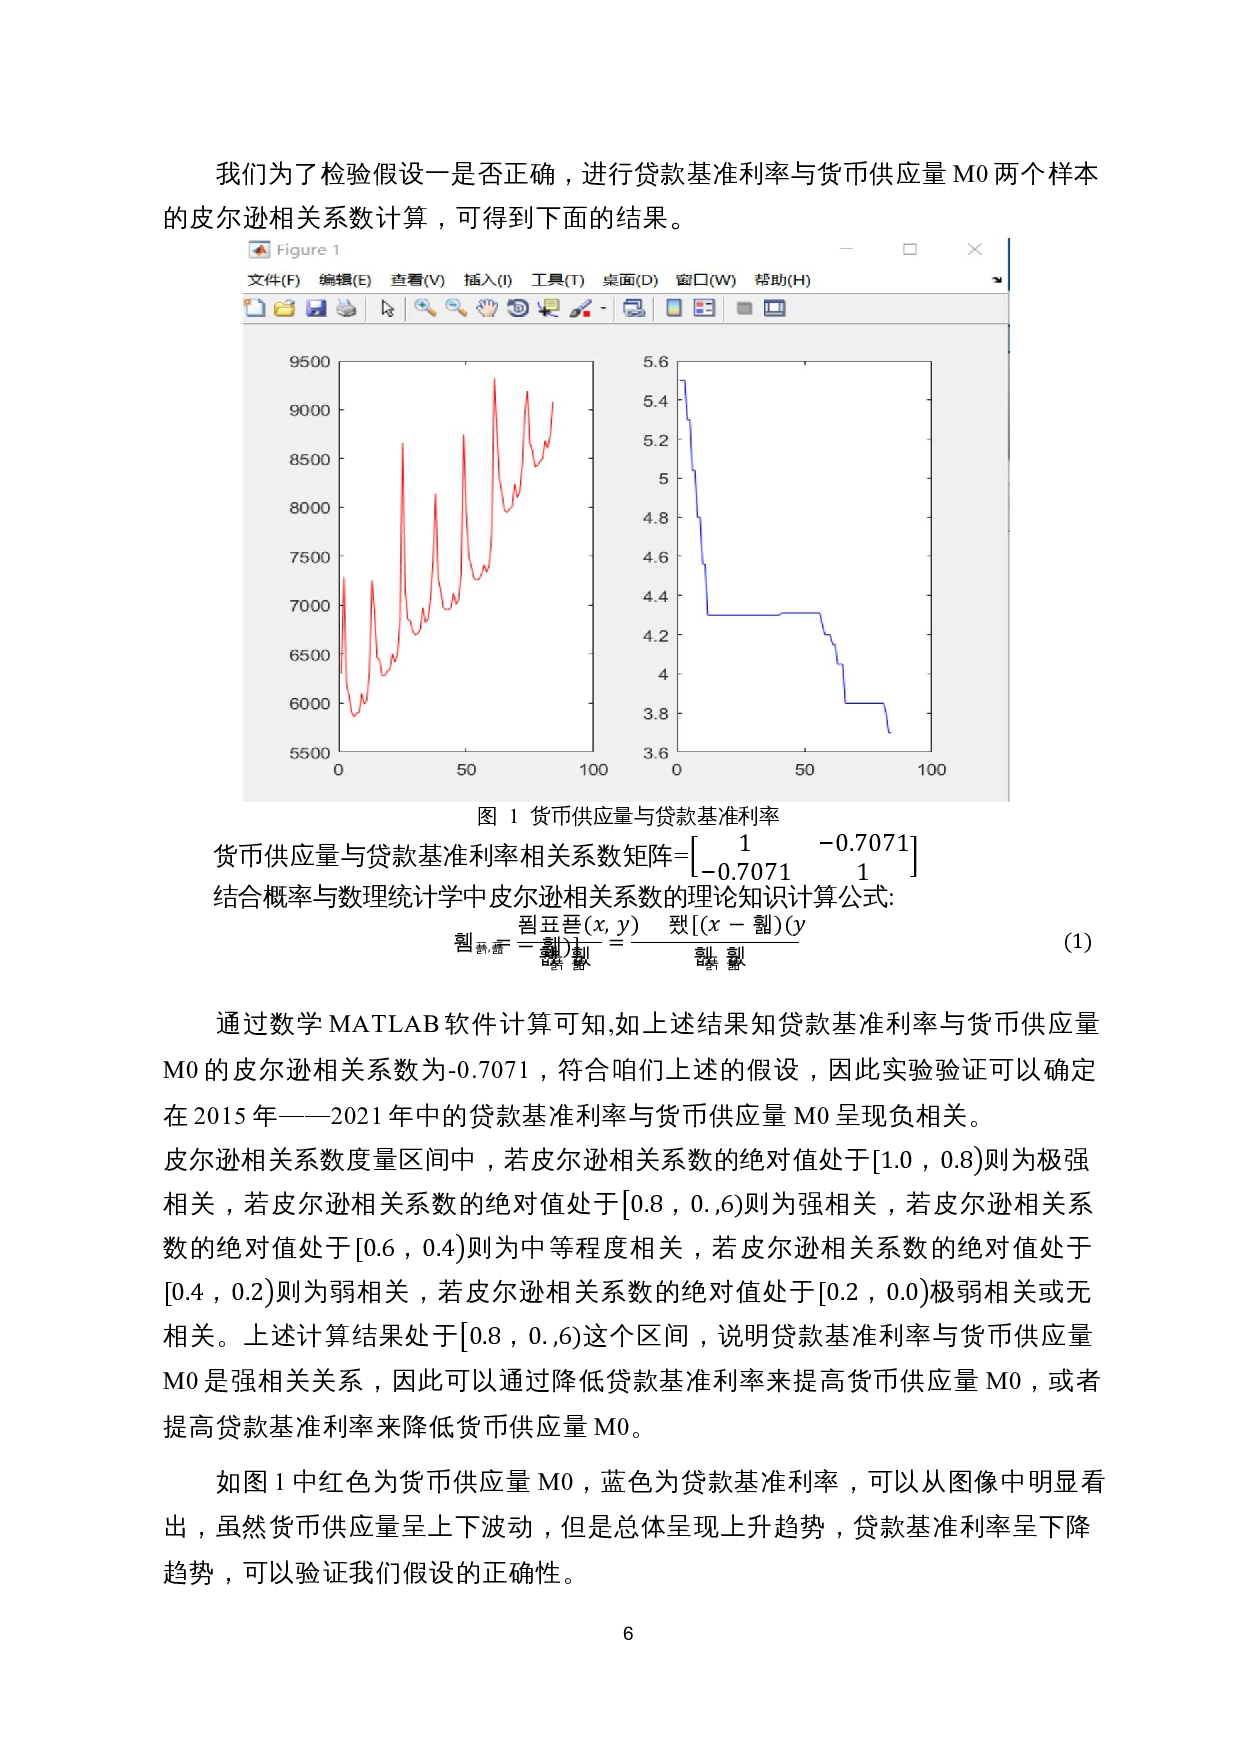
Task: Select the Pan hand tool
Action: tap(487, 308)
